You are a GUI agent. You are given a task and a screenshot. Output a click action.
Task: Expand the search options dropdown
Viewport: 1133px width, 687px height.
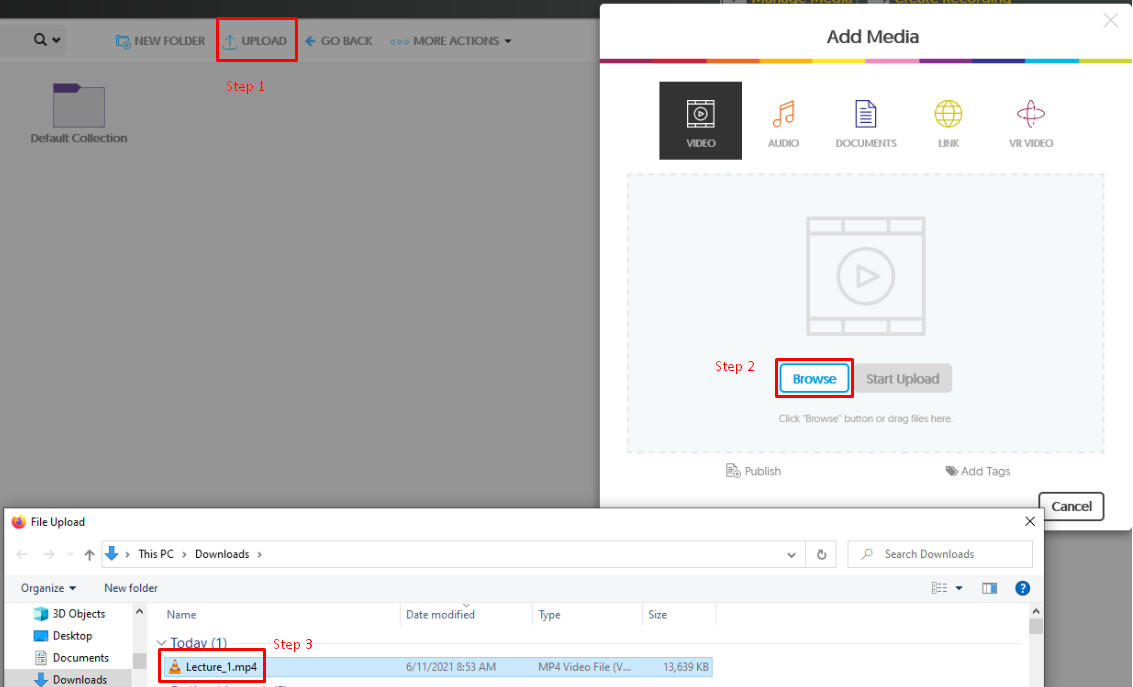[47, 41]
